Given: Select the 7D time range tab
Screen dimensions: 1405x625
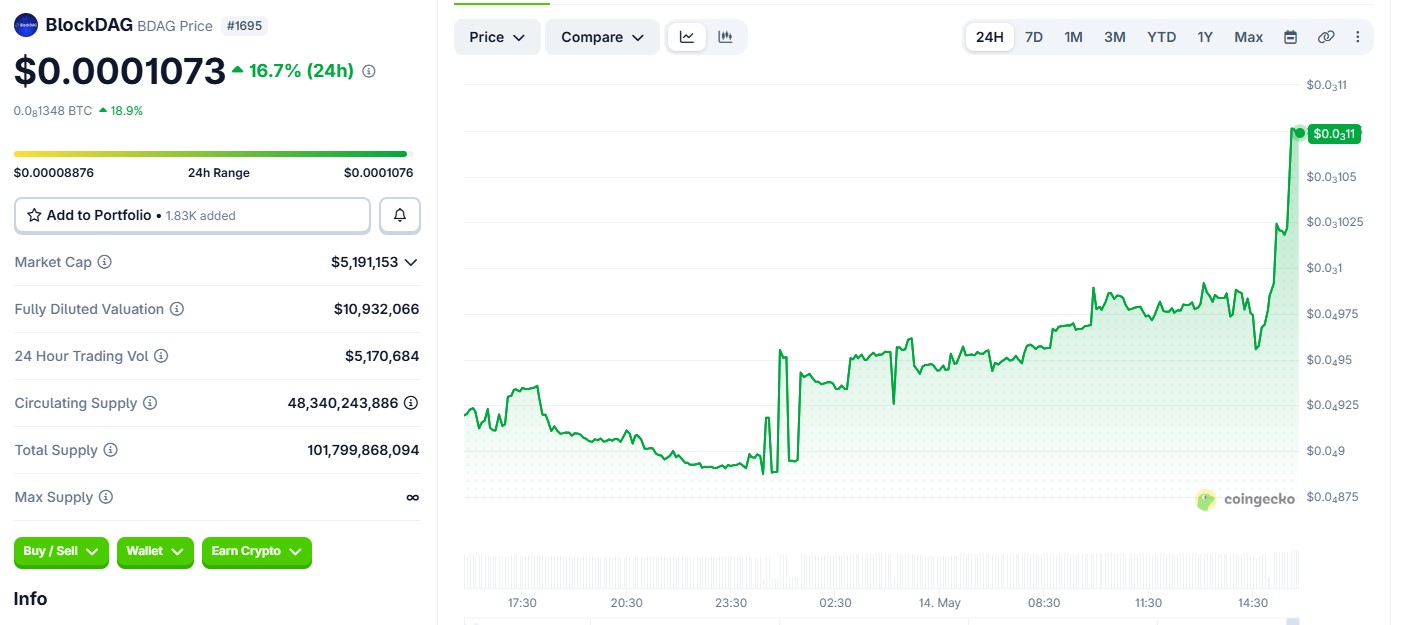Looking at the screenshot, I should click(1034, 37).
